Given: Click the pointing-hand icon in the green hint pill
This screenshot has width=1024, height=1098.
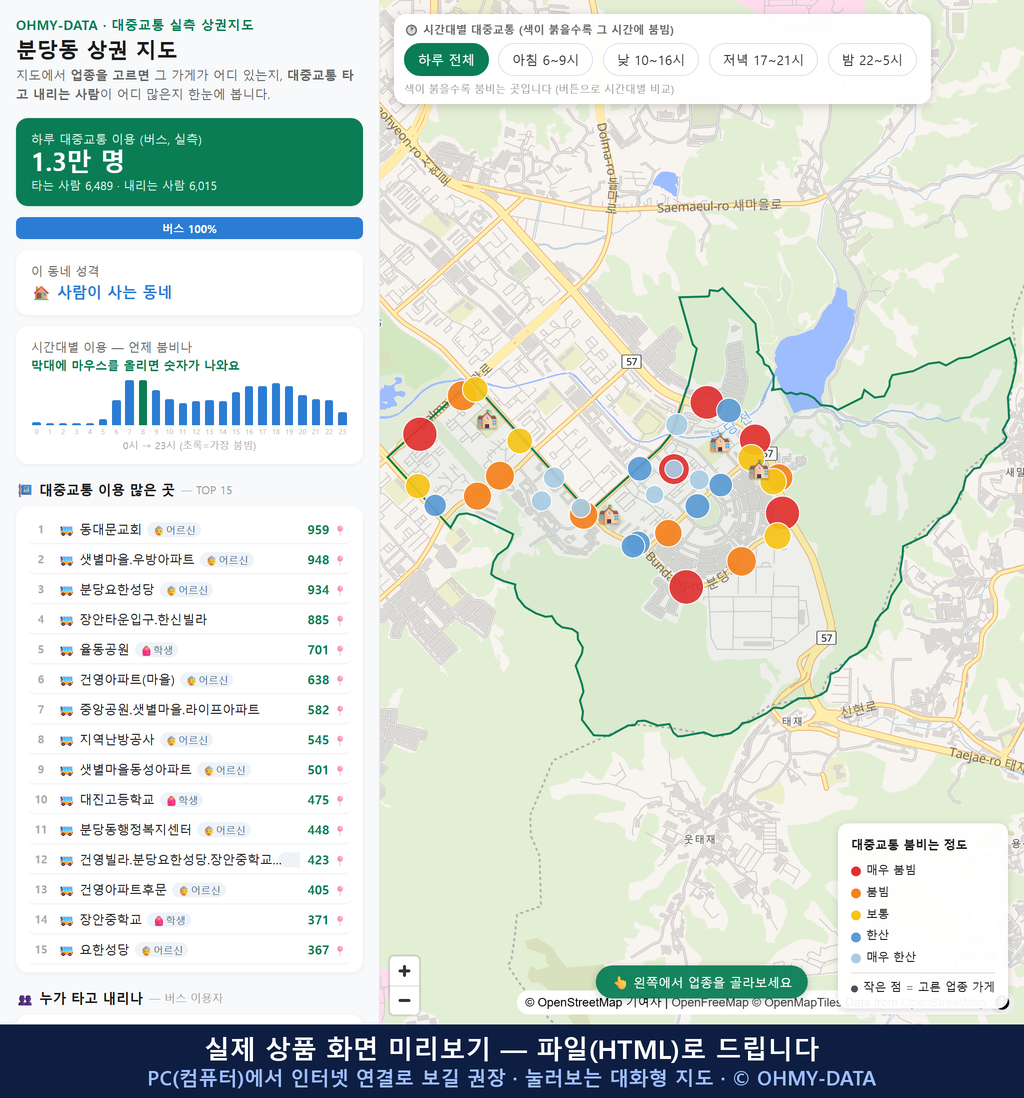Looking at the screenshot, I should [x=620, y=982].
